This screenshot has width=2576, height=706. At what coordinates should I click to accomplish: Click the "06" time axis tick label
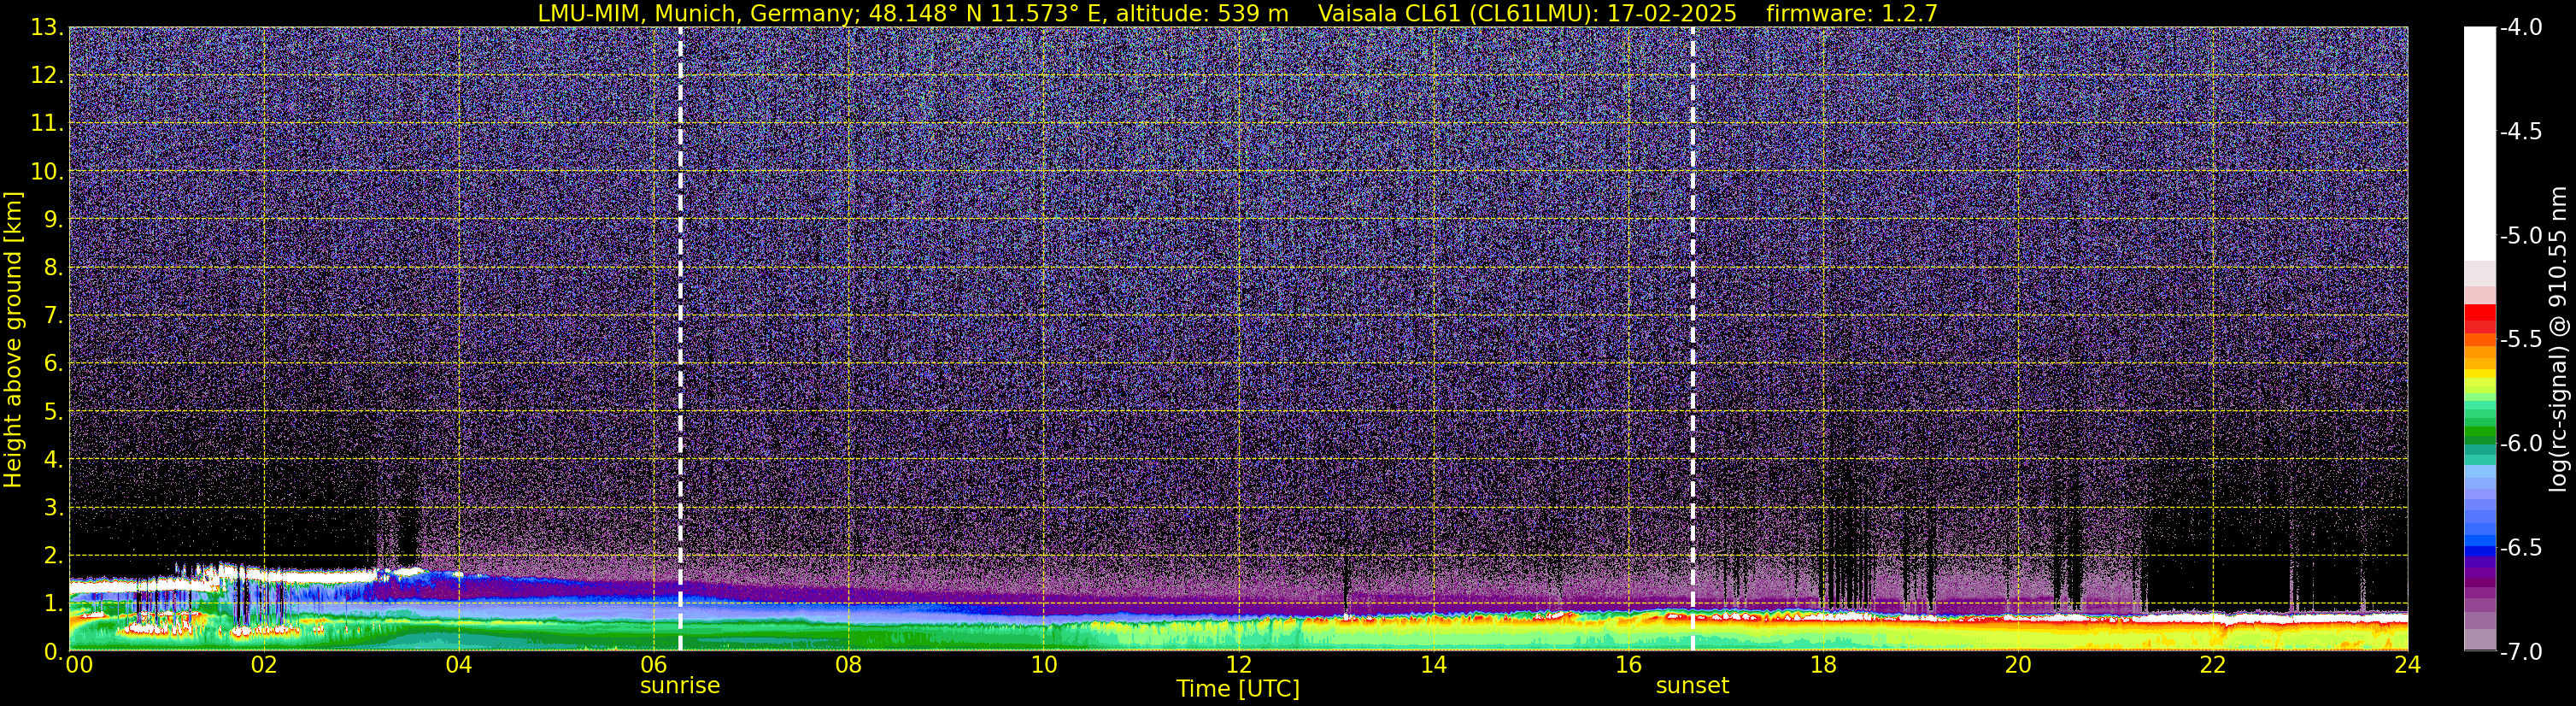[654, 665]
